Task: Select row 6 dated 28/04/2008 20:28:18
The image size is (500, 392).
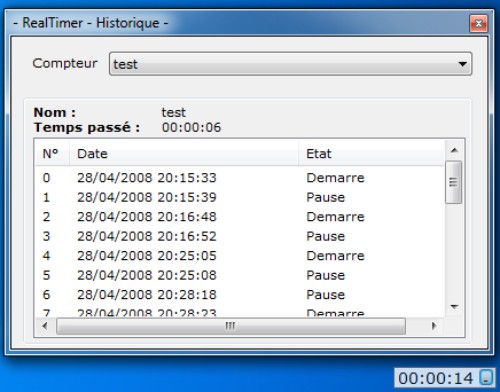Action: 240,295
